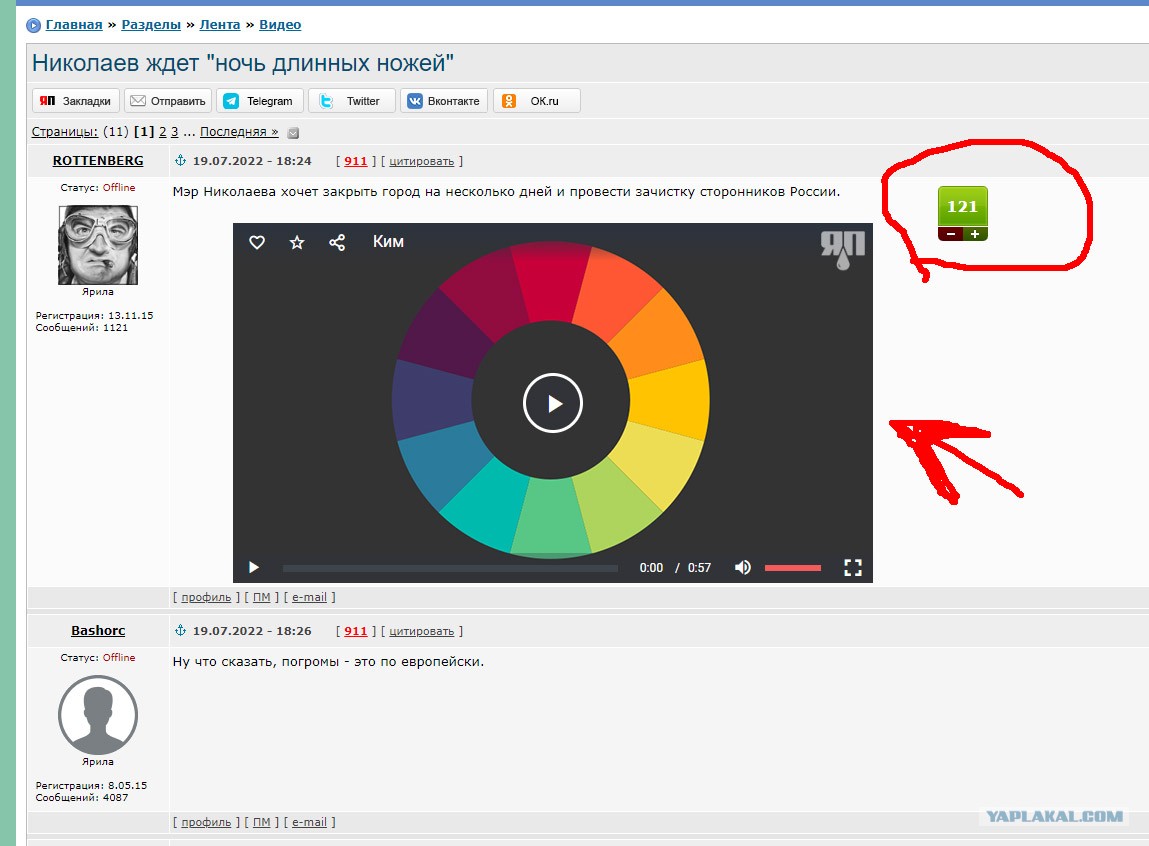The height and width of the screenshot is (846, 1149).
Task: Jump to the Последняя page
Action: pos(239,132)
